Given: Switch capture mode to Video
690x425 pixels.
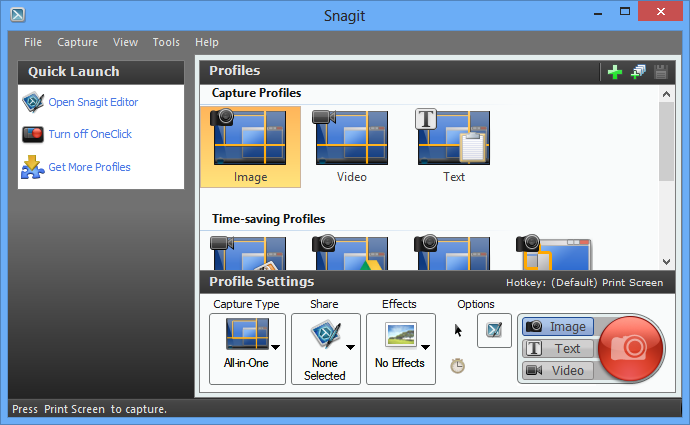Looking at the screenshot, I should pos(558,370).
